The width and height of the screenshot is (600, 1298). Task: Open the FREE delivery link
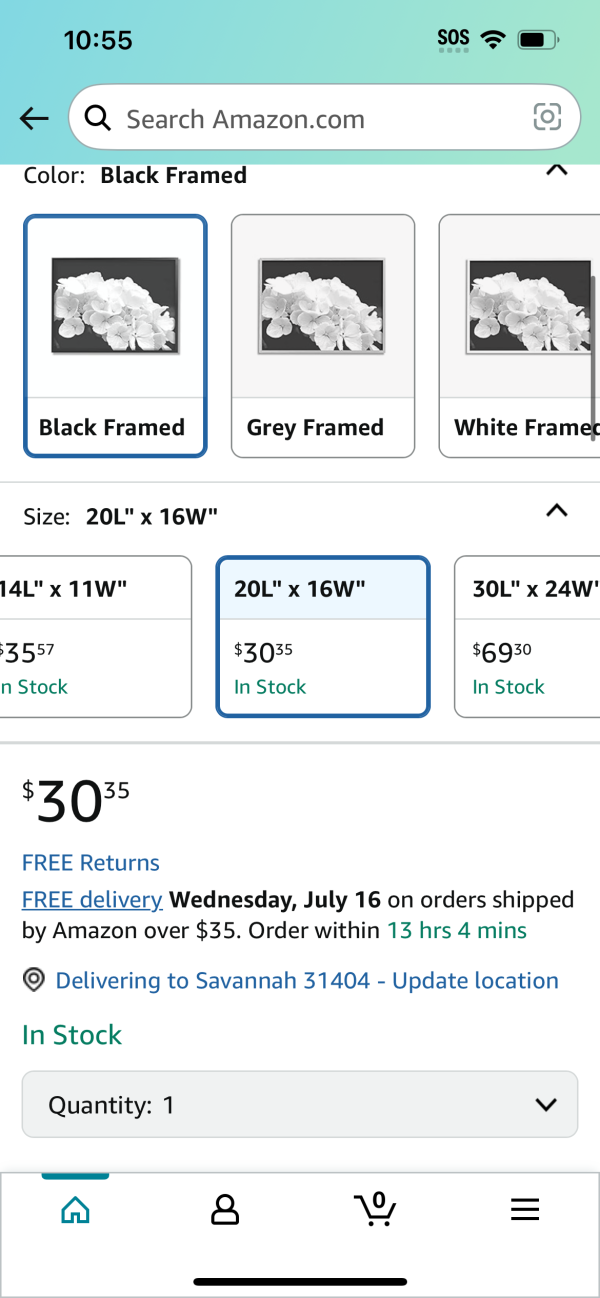[x=92, y=899]
